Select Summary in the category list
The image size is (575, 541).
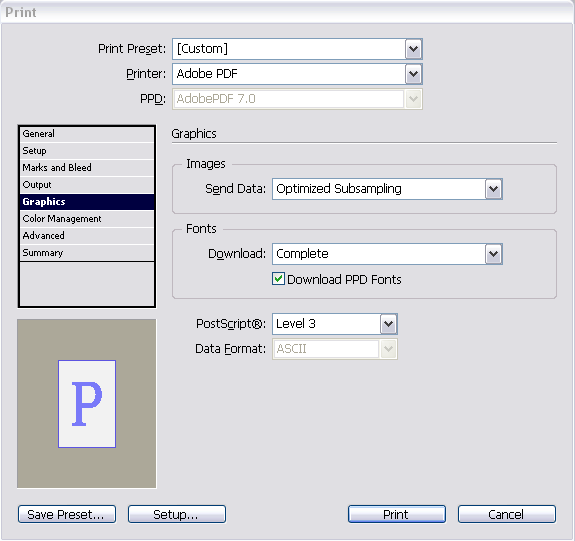pyautogui.click(x=87, y=253)
